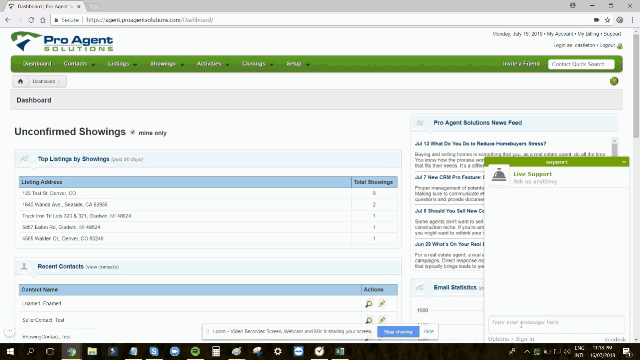Screen dimensions: 640x360
Task: Reload the page in browser
Action: point(31,20)
